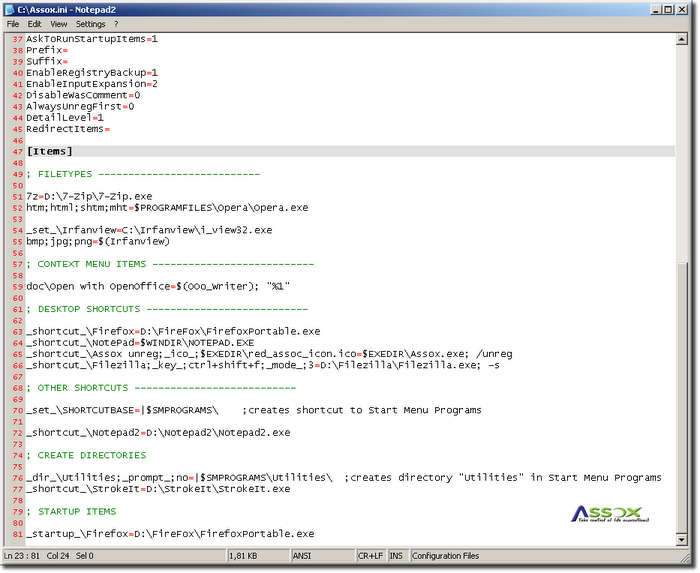
Task: Click the Notepad2 title bar document icon
Action: (9, 9)
